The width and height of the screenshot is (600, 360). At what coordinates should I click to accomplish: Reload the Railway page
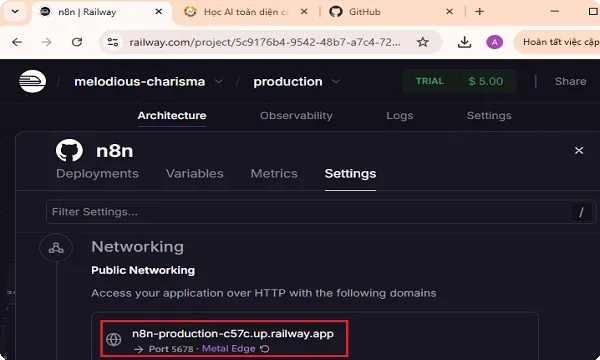click(77, 42)
